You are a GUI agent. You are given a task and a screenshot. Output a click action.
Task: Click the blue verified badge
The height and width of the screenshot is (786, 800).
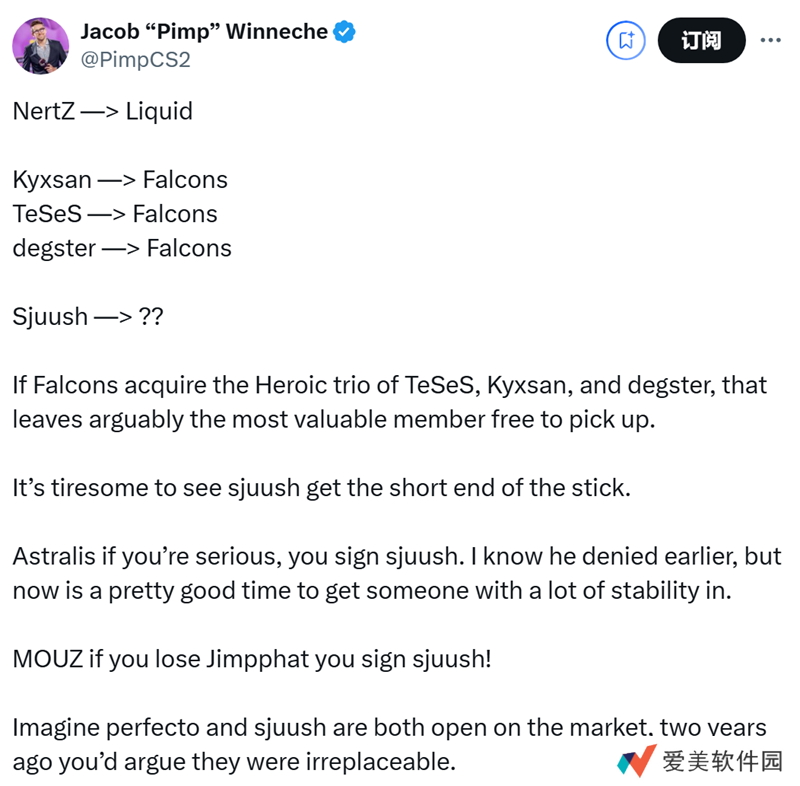click(x=345, y=32)
